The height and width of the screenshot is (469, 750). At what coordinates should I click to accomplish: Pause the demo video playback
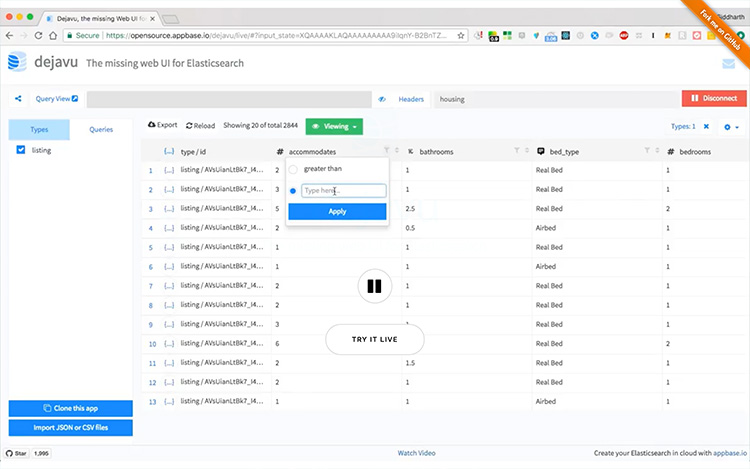pyautogui.click(x=375, y=286)
